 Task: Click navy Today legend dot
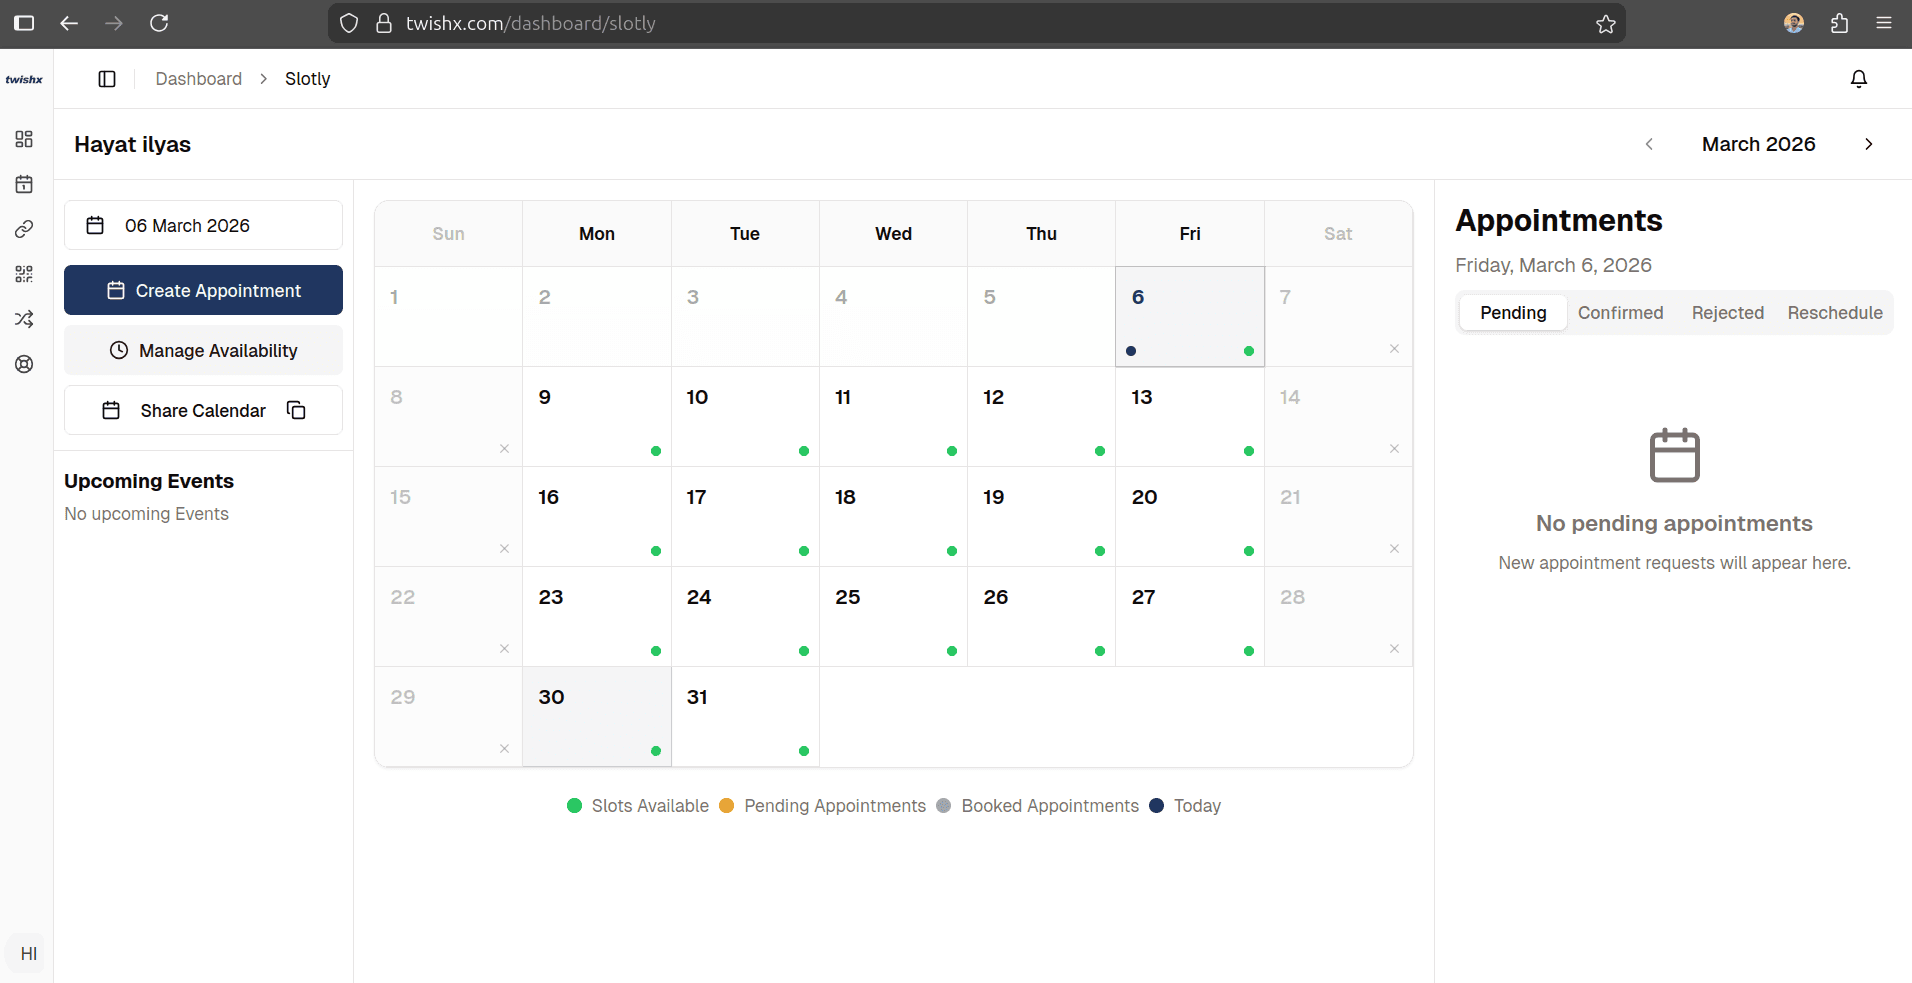[x=1157, y=806]
